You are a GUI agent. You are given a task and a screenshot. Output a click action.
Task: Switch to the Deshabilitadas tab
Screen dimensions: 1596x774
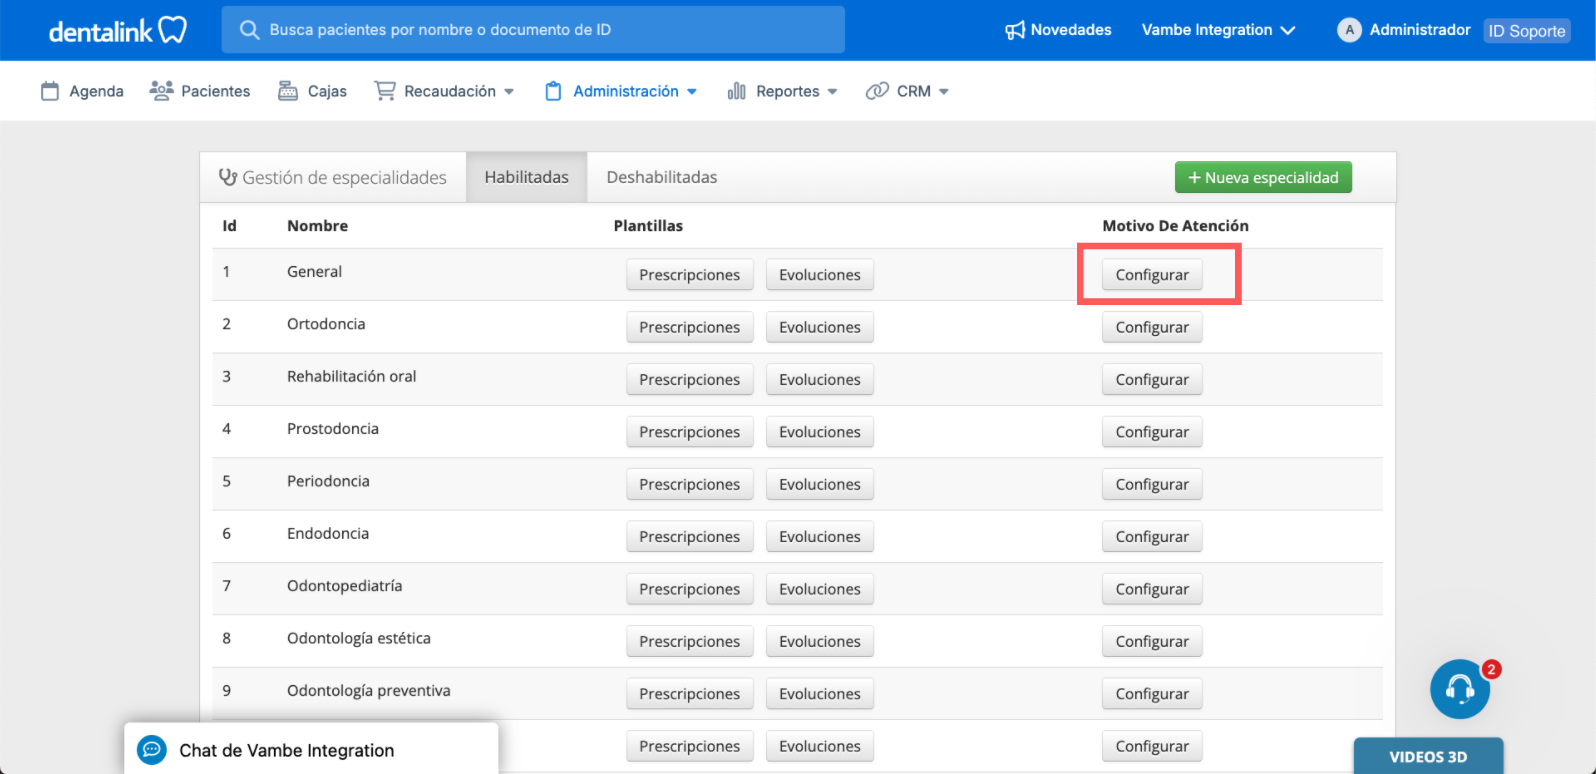tap(661, 177)
